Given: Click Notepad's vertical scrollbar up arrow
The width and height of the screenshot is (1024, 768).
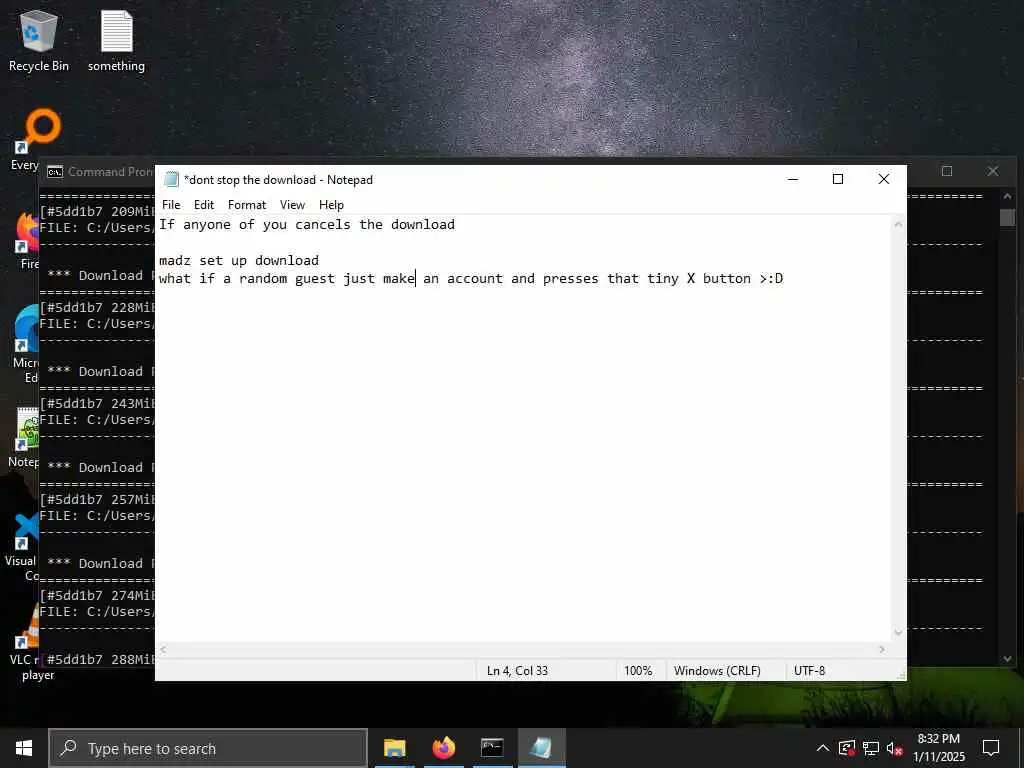Looking at the screenshot, I should (x=898, y=225).
